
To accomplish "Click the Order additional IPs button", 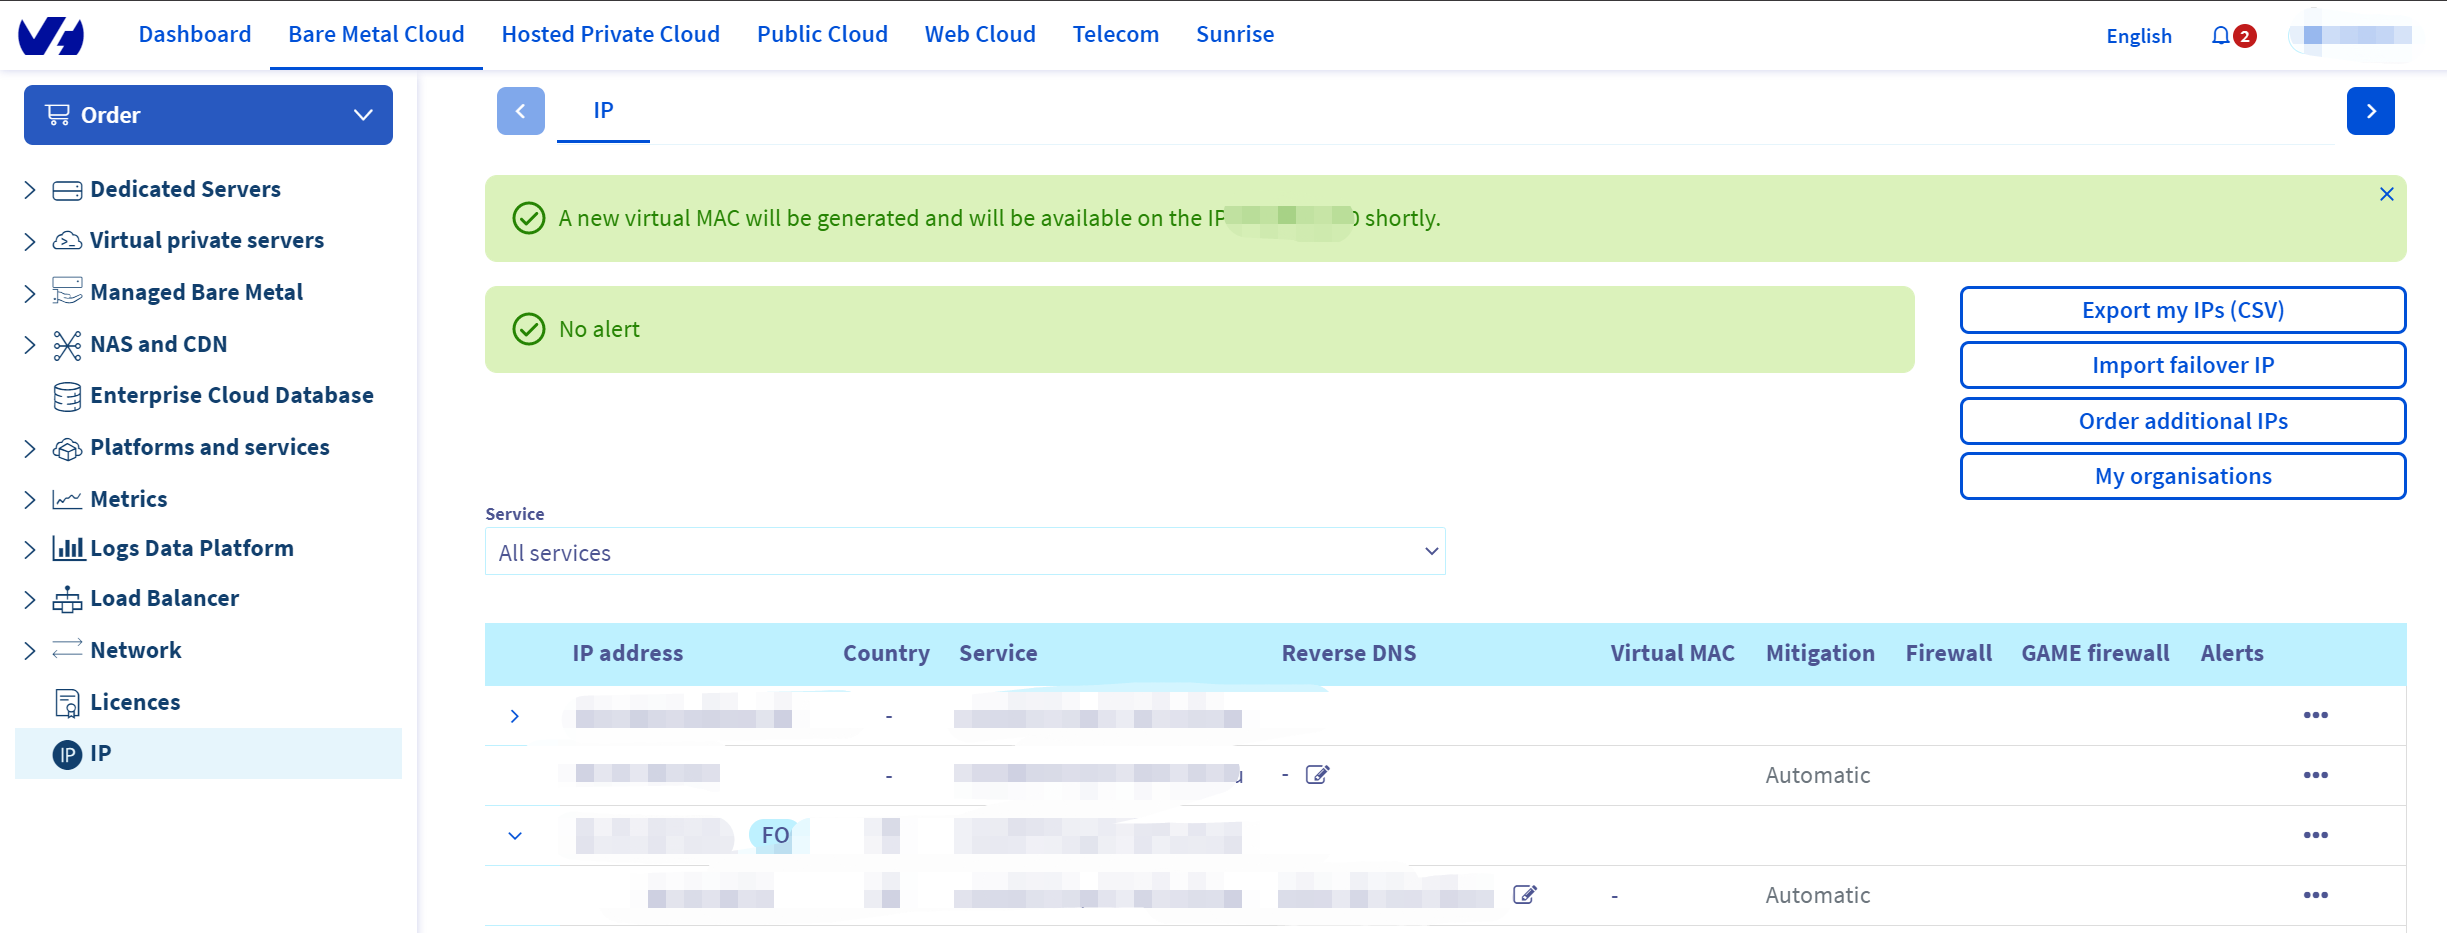I will (2182, 421).
